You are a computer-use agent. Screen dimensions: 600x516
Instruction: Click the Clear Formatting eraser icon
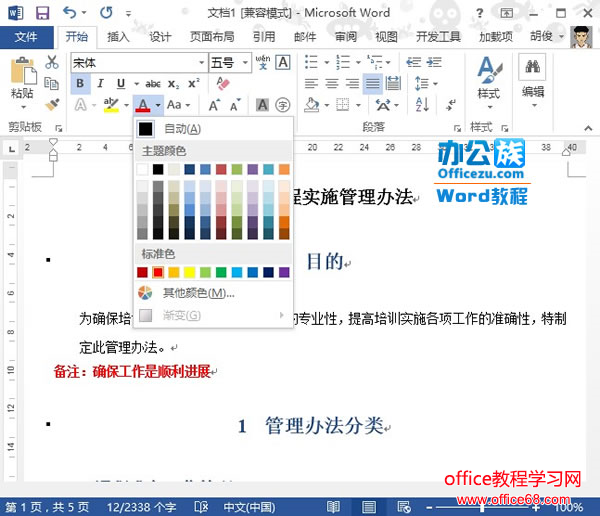[223, 83]
